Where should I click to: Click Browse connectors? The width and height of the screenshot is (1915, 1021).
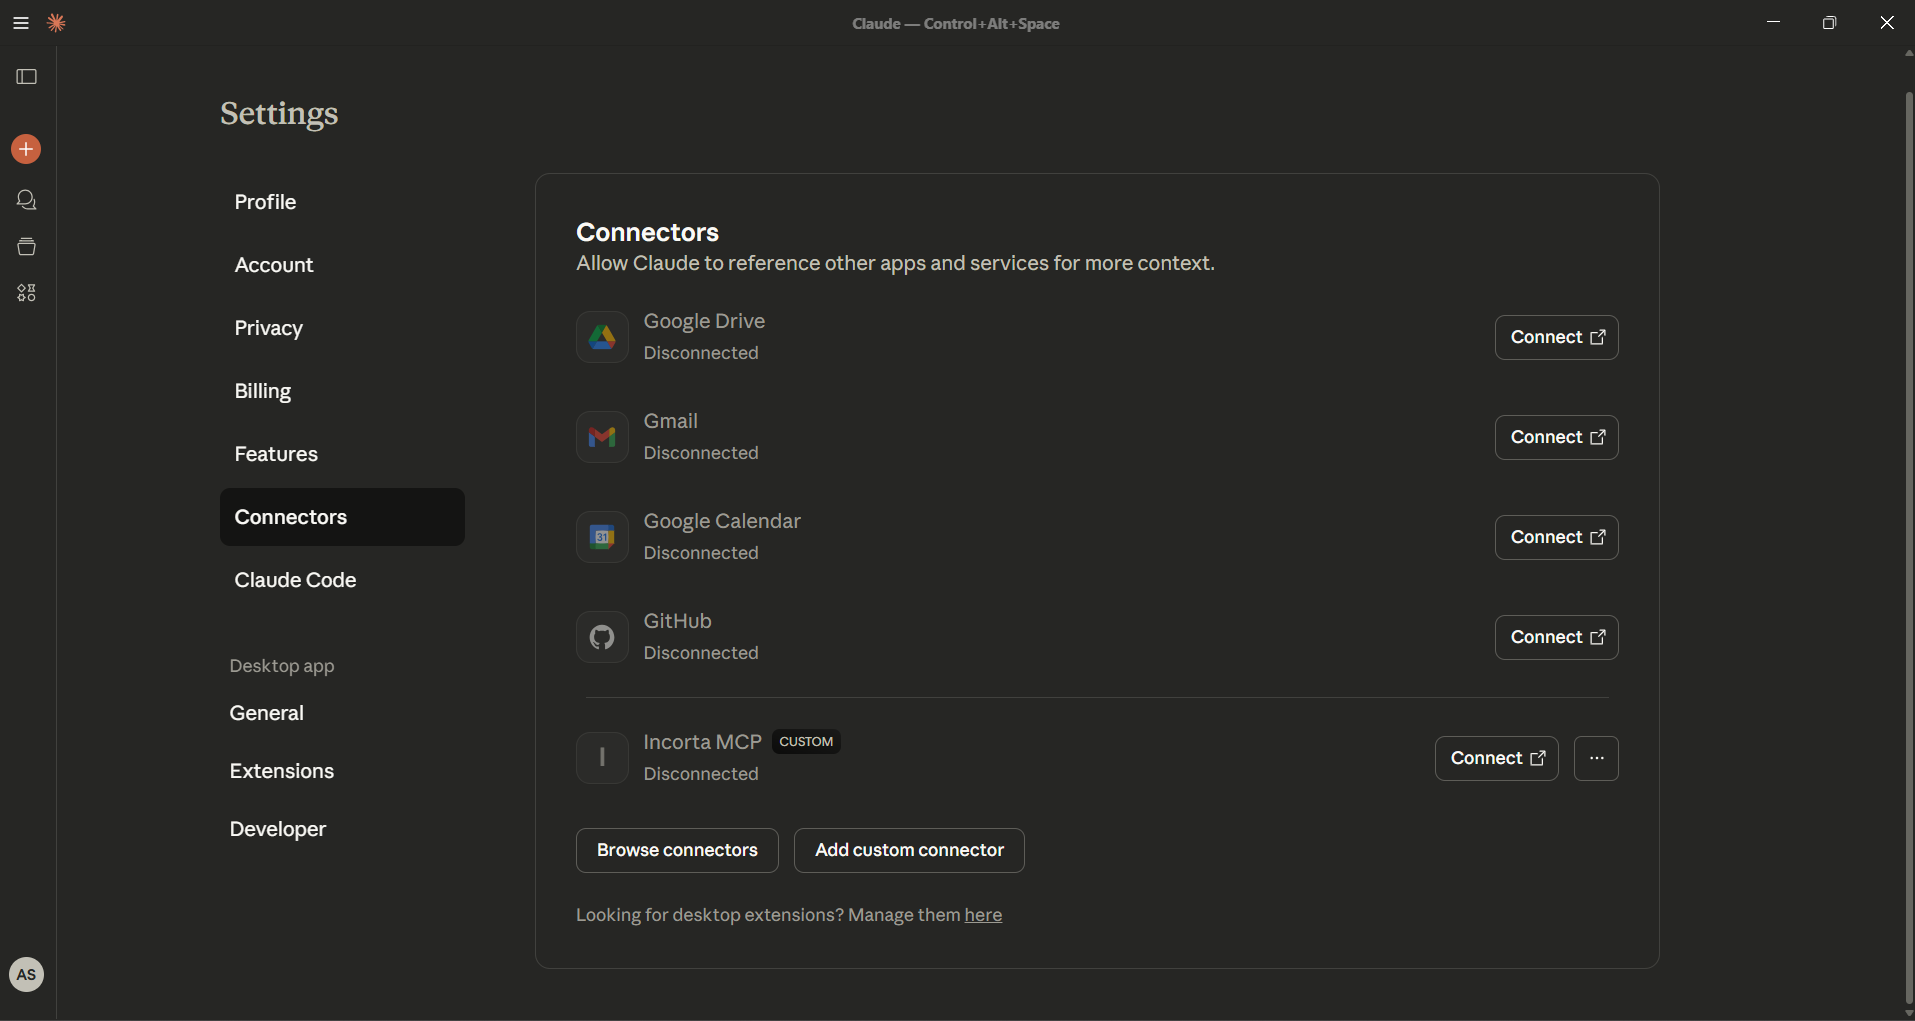677,850
